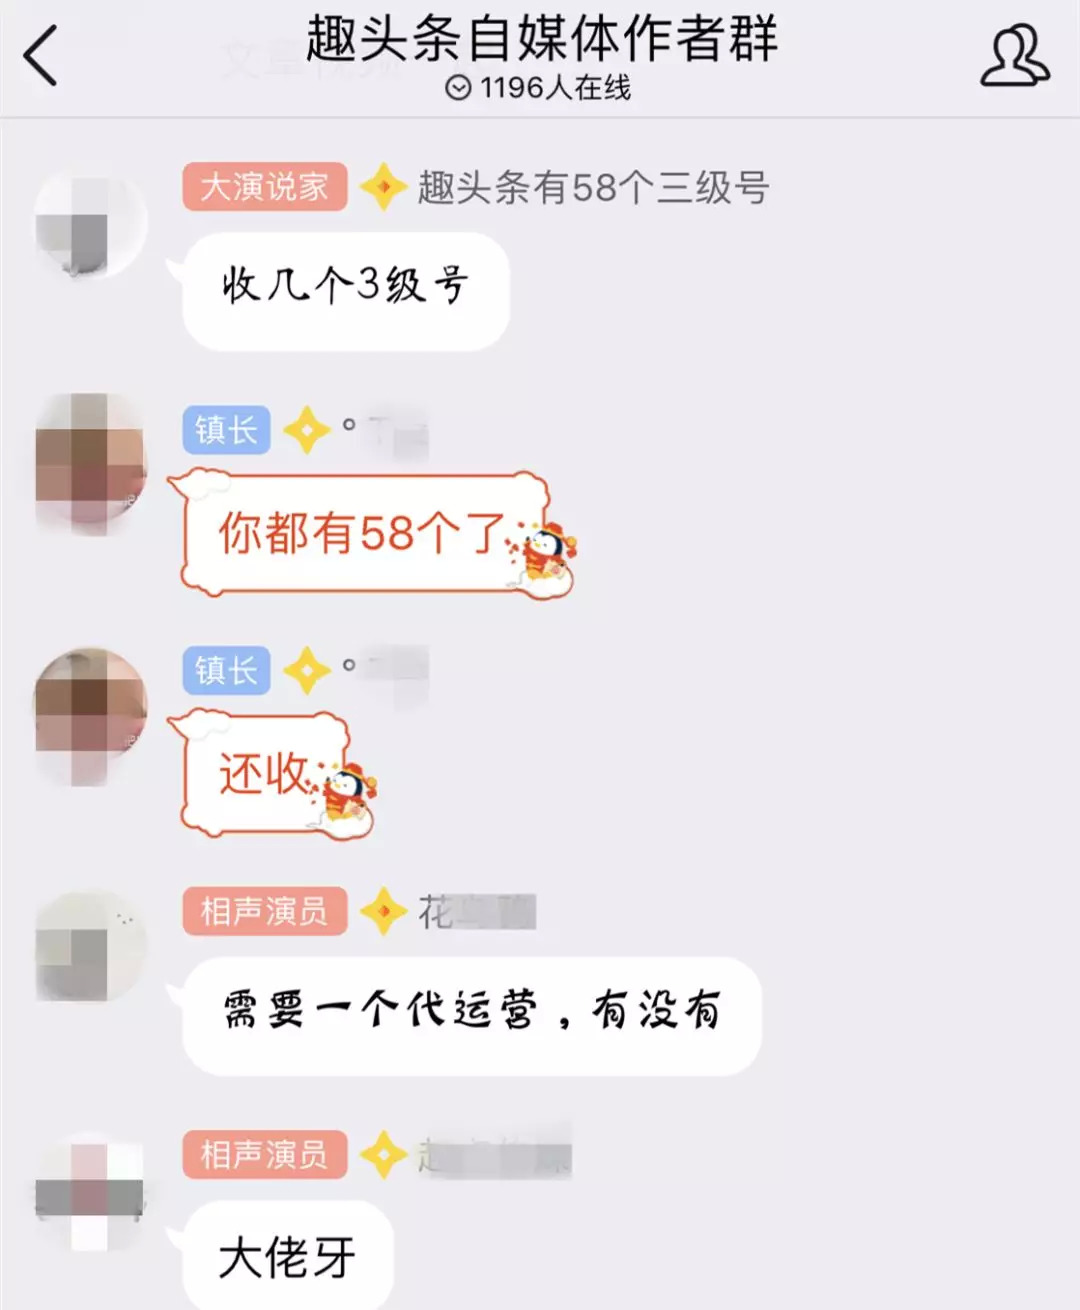Tap the diamond badge next to 花 username
This screenshot has width=1080, height=1310.
coord(383,912)
